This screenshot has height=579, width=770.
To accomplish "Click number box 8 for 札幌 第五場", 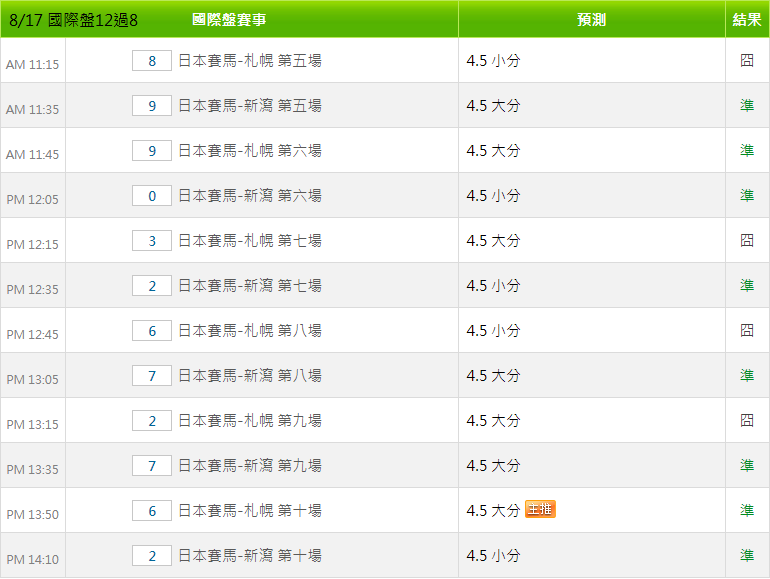I will (152, 61).
